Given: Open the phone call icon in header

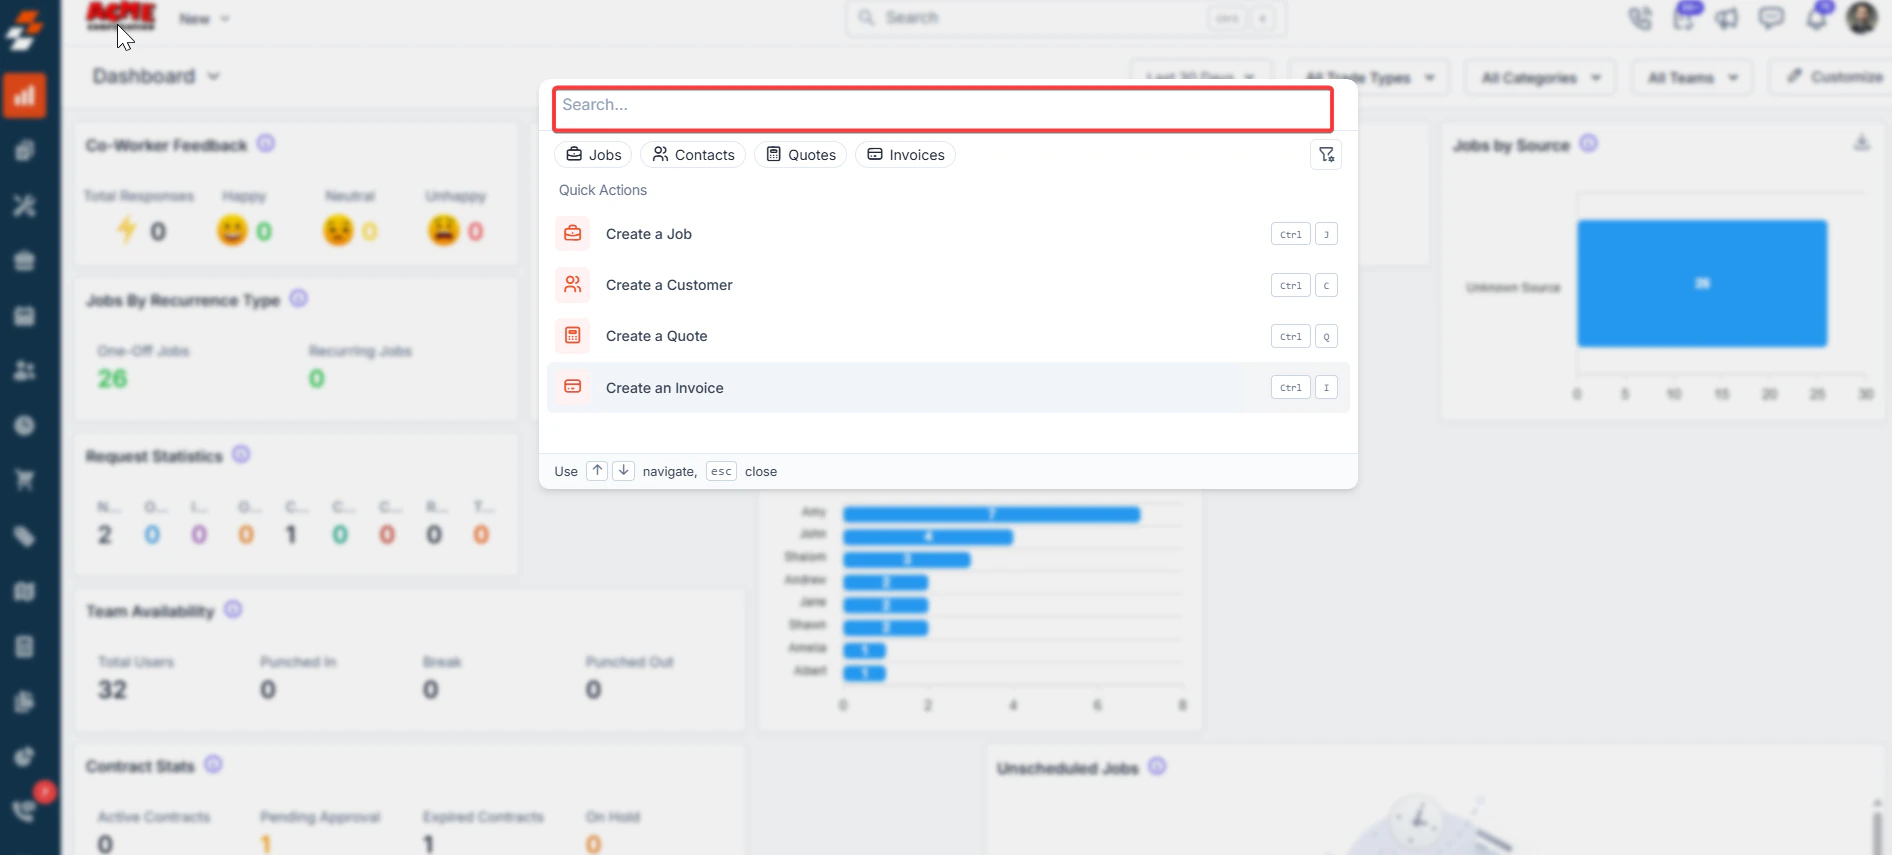Looking at the screenshot, I should tap(1640, 18).
